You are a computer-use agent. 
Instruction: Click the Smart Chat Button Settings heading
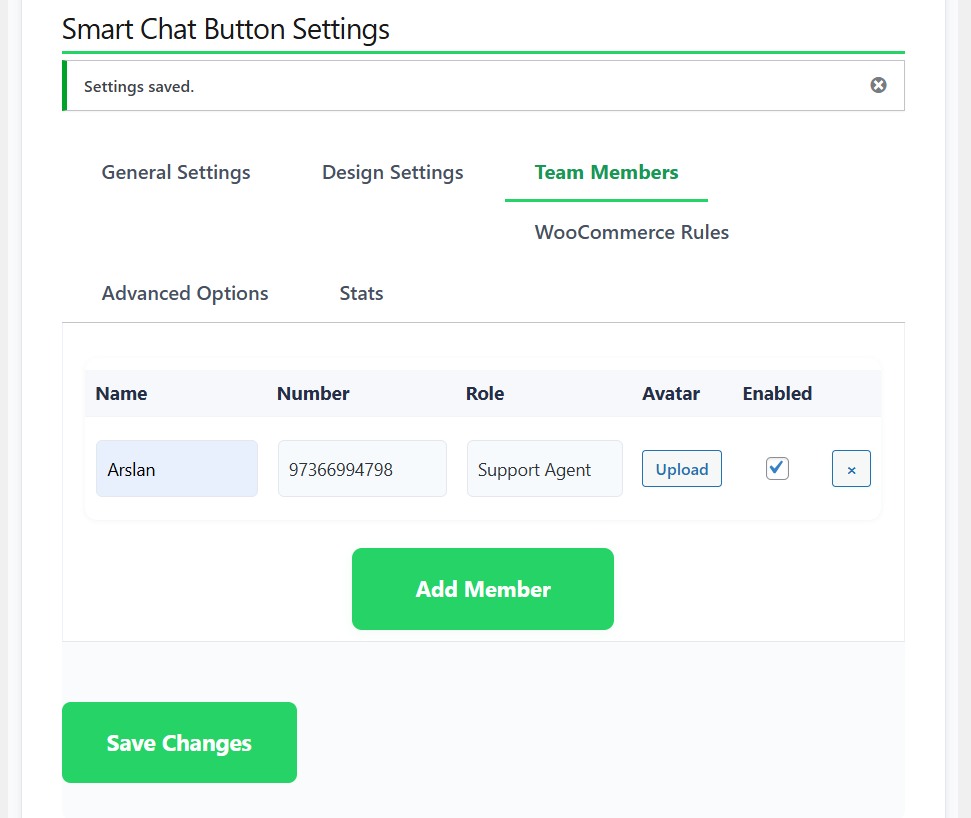click(x=226, y=29)
